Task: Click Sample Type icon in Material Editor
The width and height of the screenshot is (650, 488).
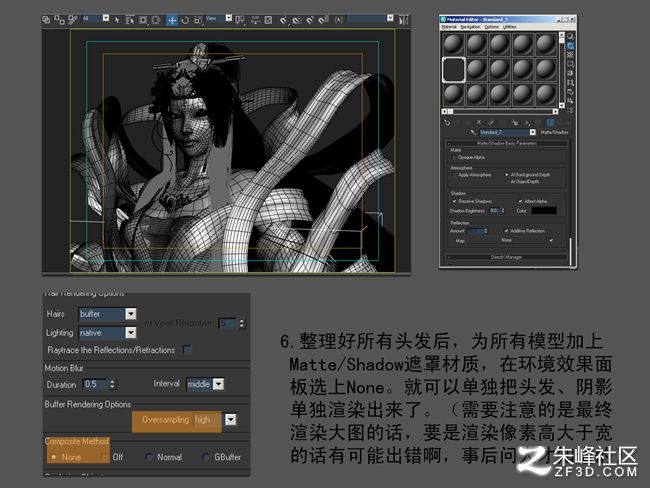Action: [570, 36]
